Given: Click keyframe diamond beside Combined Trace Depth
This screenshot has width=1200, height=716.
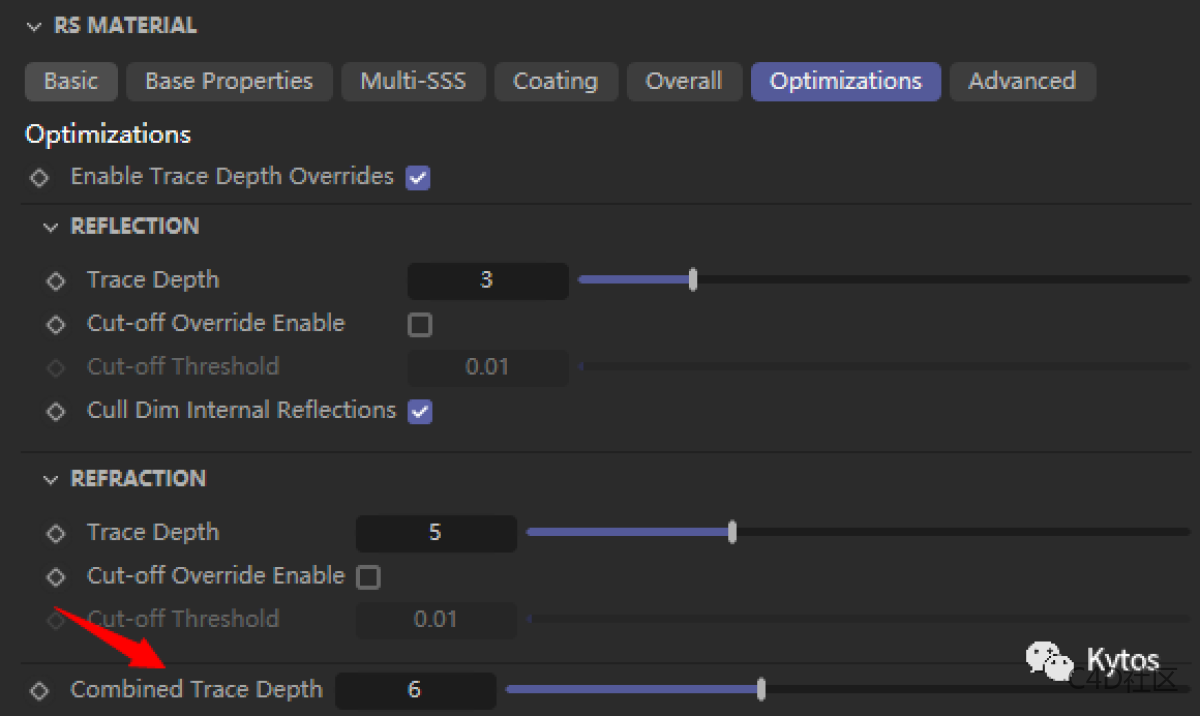Looking at the screenshot, I should pyautogui.click(x=39, y=690).
